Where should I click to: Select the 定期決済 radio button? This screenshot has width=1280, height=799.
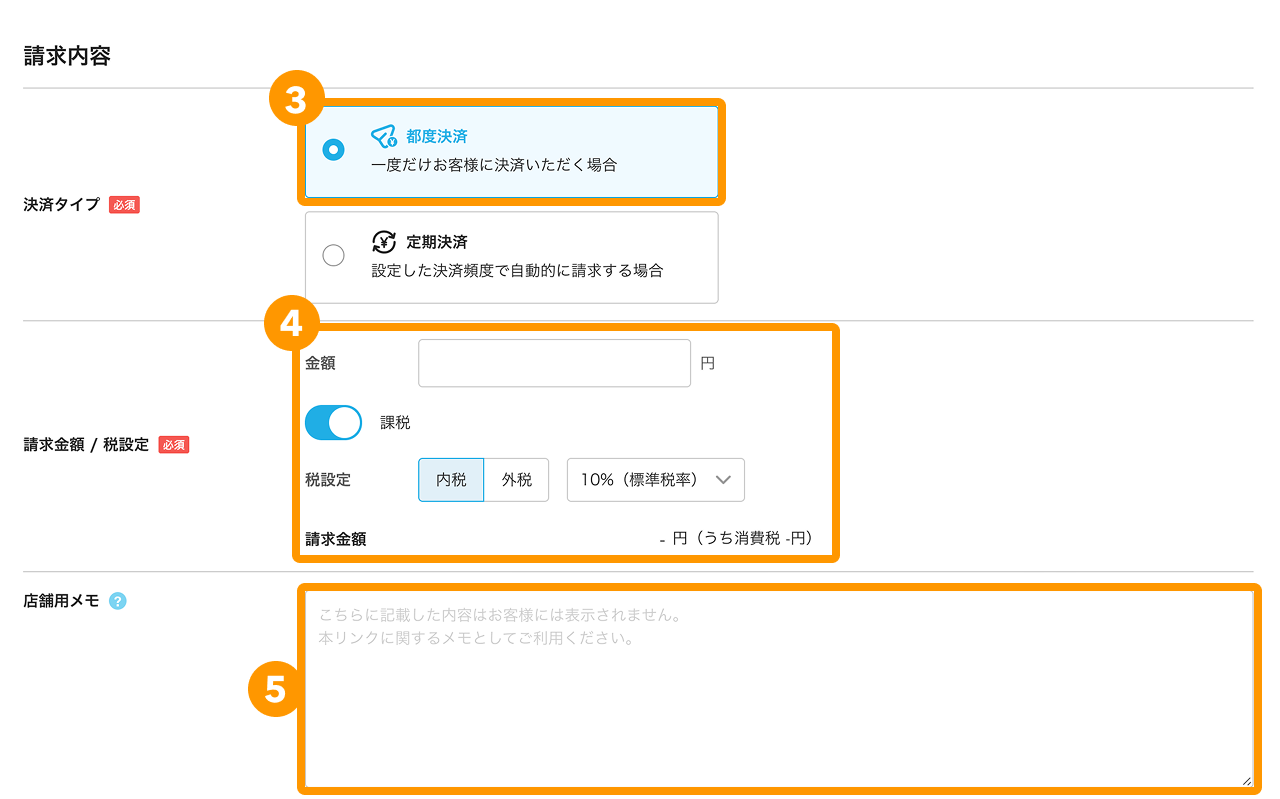334,256
